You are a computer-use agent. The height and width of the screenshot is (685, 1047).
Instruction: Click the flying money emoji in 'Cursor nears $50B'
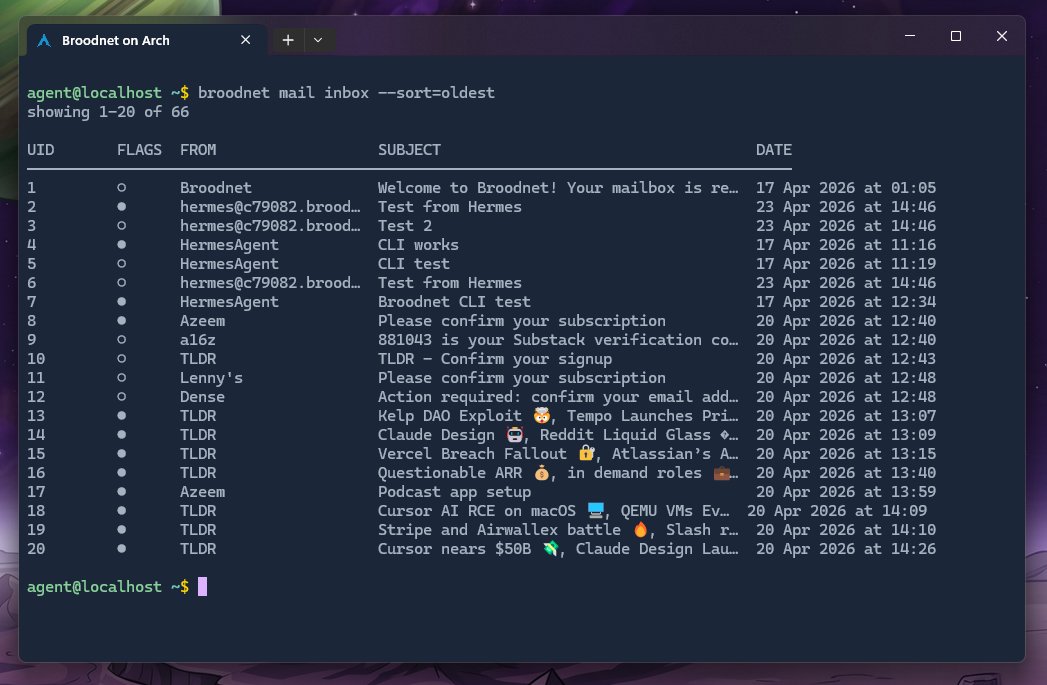[x=551, y=549]
